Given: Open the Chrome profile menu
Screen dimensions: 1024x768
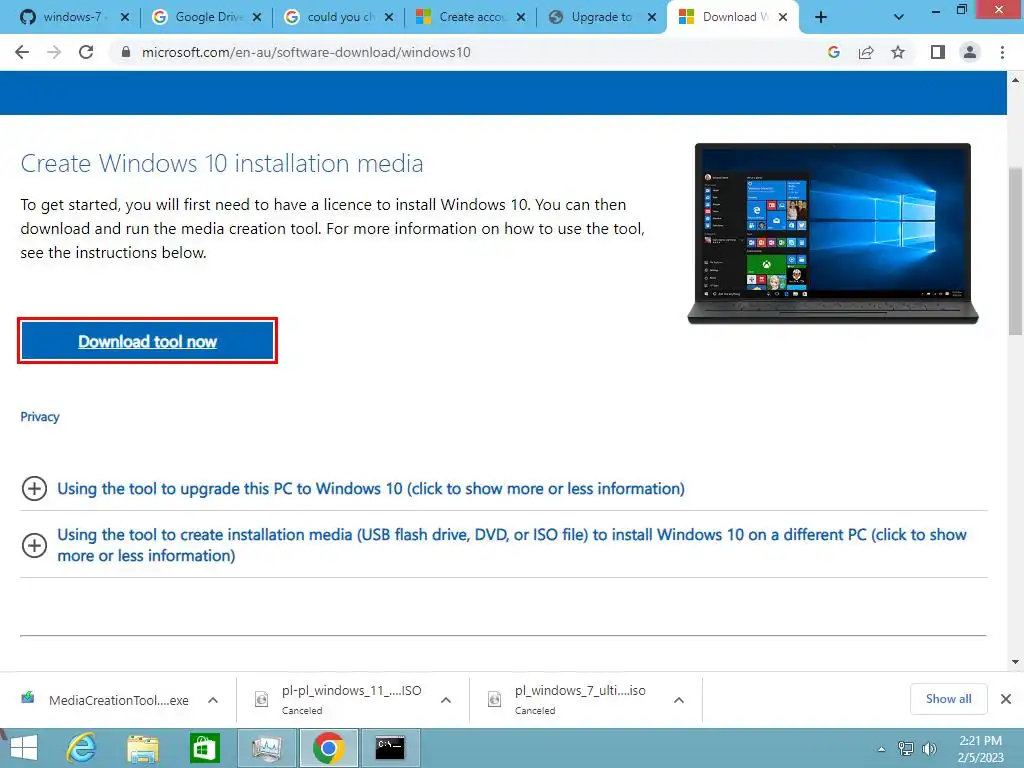Looking at the screenshot, I should pyautogui.click(x=970, y=52).
